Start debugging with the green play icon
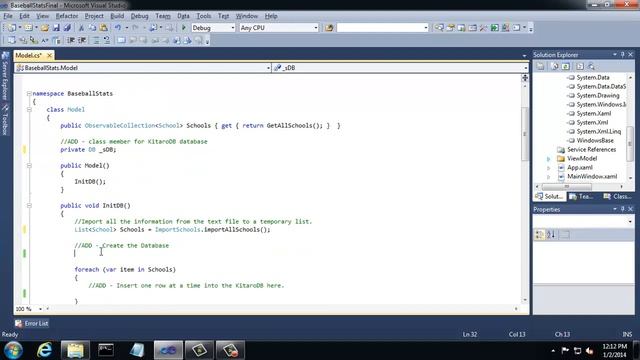The image size is (640, 360). pyautogui.click(x=184, y=28)
